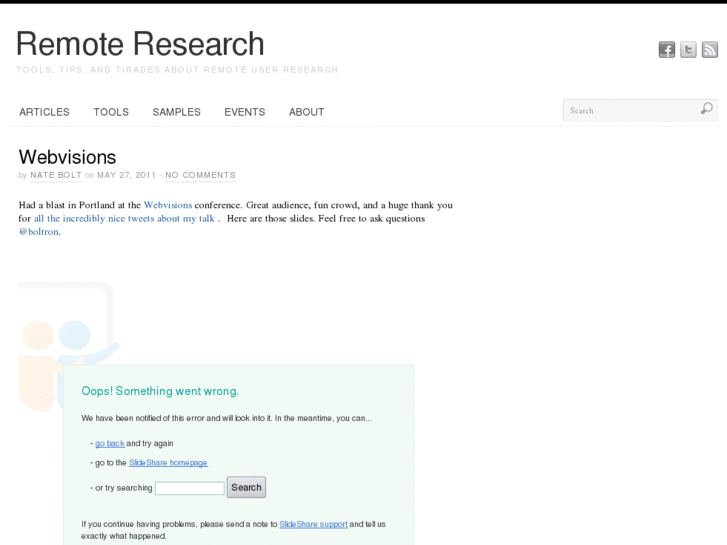Focus the site Search box
This screenshot has width=727, height=545.
pyautogui.click(x=640, y=110)
